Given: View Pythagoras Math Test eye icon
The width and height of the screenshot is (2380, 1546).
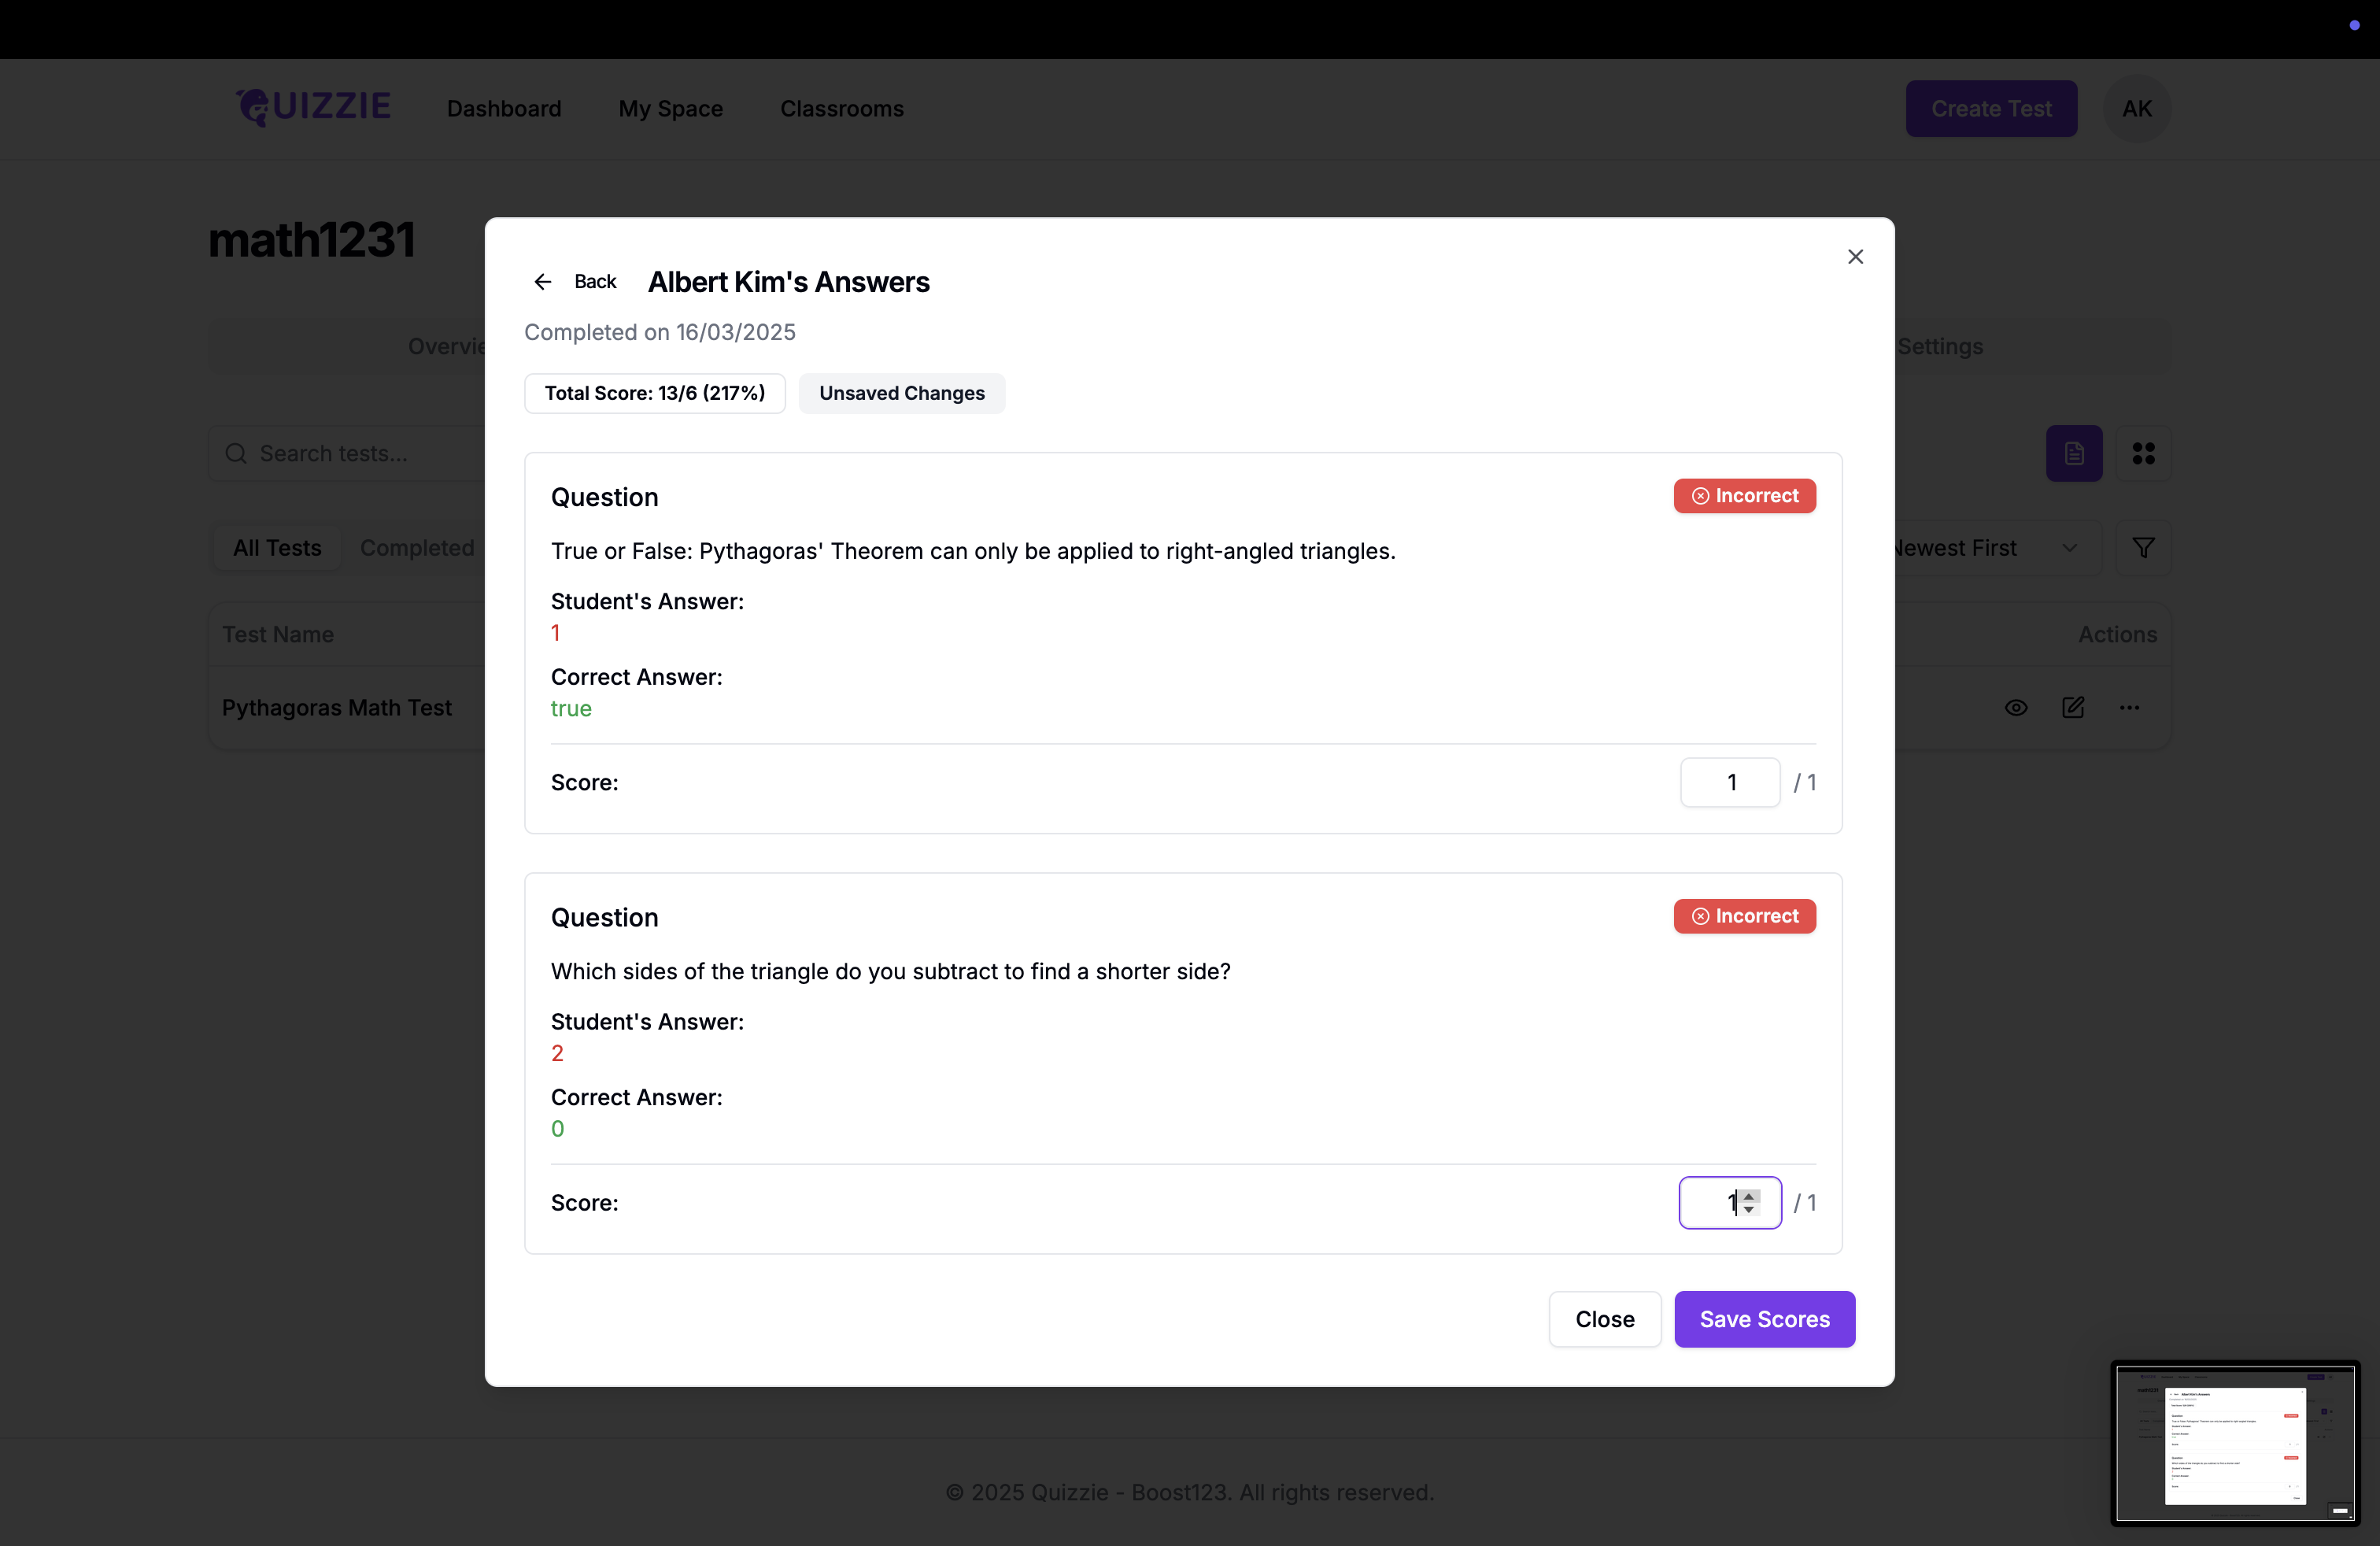Looking at the screenshot, I should (x=2016, y=708).
